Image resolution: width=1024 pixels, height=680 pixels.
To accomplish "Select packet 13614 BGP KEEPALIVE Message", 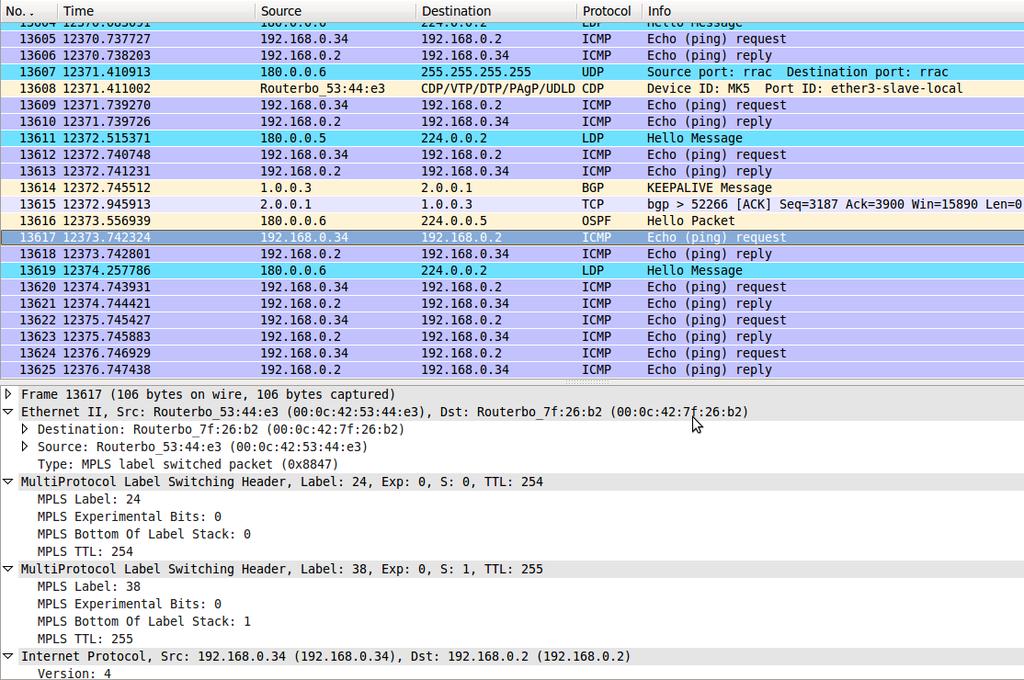I will click(512, 187).
